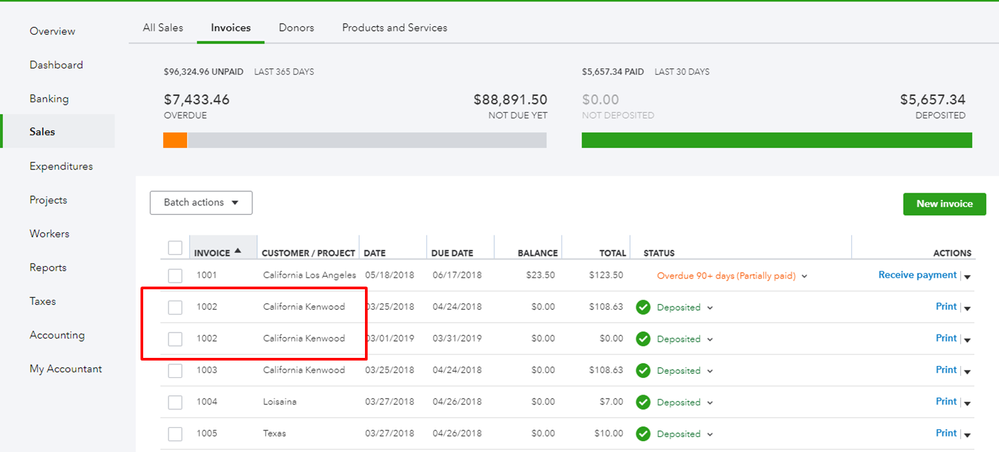This screenshot has height=452, width=999.
Task: Click green Deposited checkmark icon for invoice 1004
Action: 644,402
